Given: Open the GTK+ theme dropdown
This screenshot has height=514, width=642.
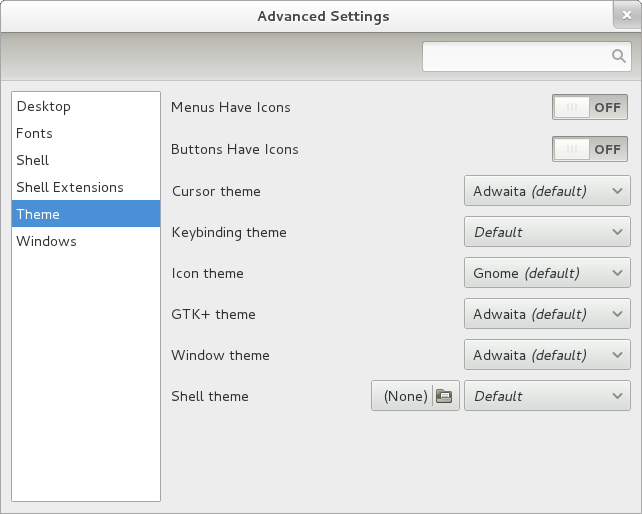Looking at the screenshot, I should pos(547,314).
